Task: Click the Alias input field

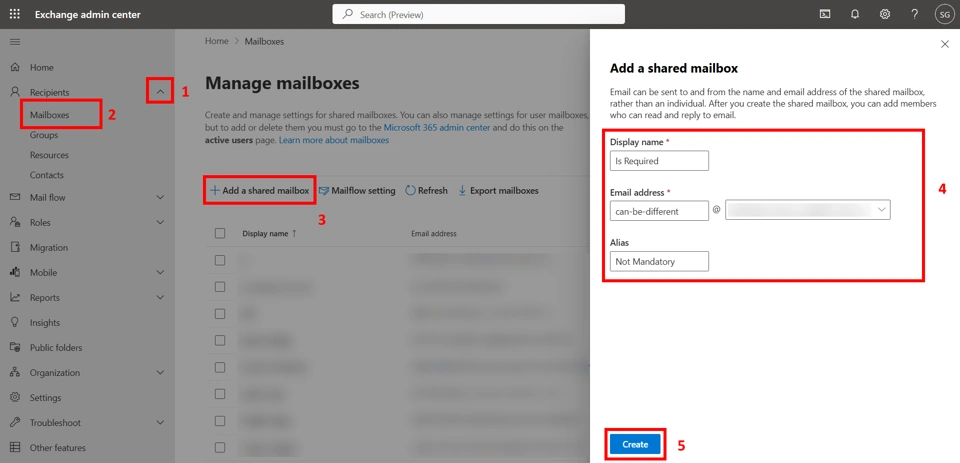Action: coord(659,261)
